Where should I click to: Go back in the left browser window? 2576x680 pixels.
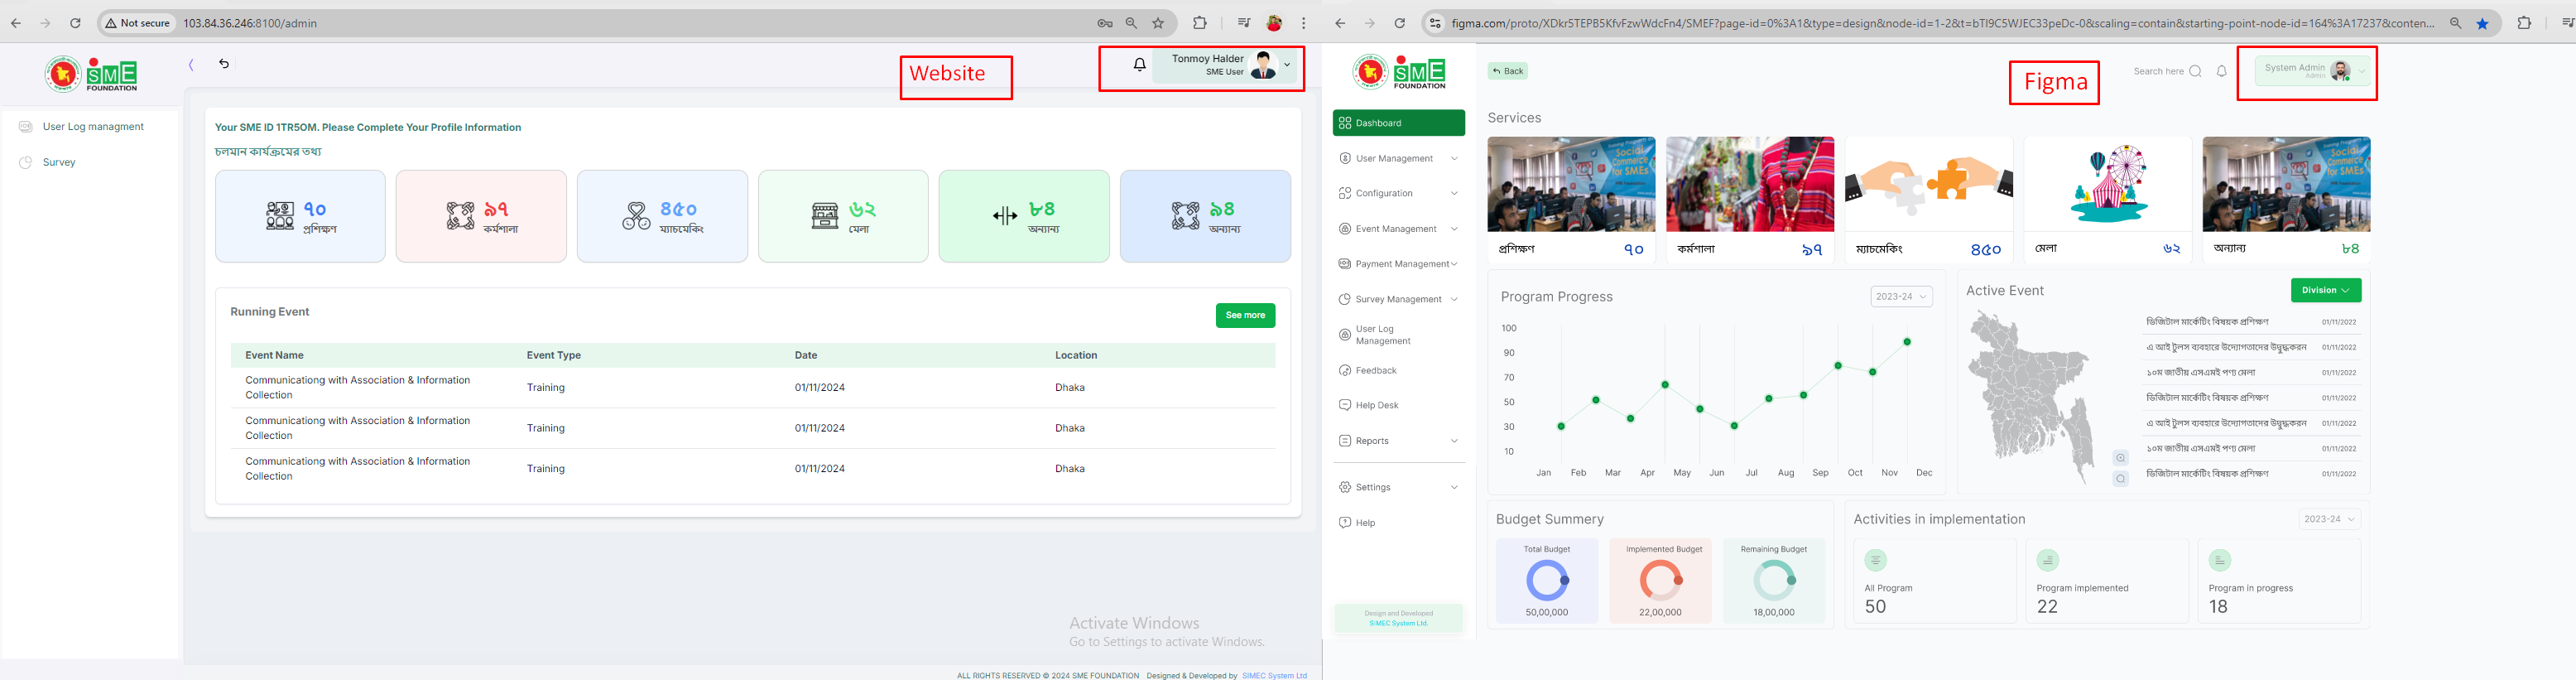pyautogui.click(x=15, y=23)
